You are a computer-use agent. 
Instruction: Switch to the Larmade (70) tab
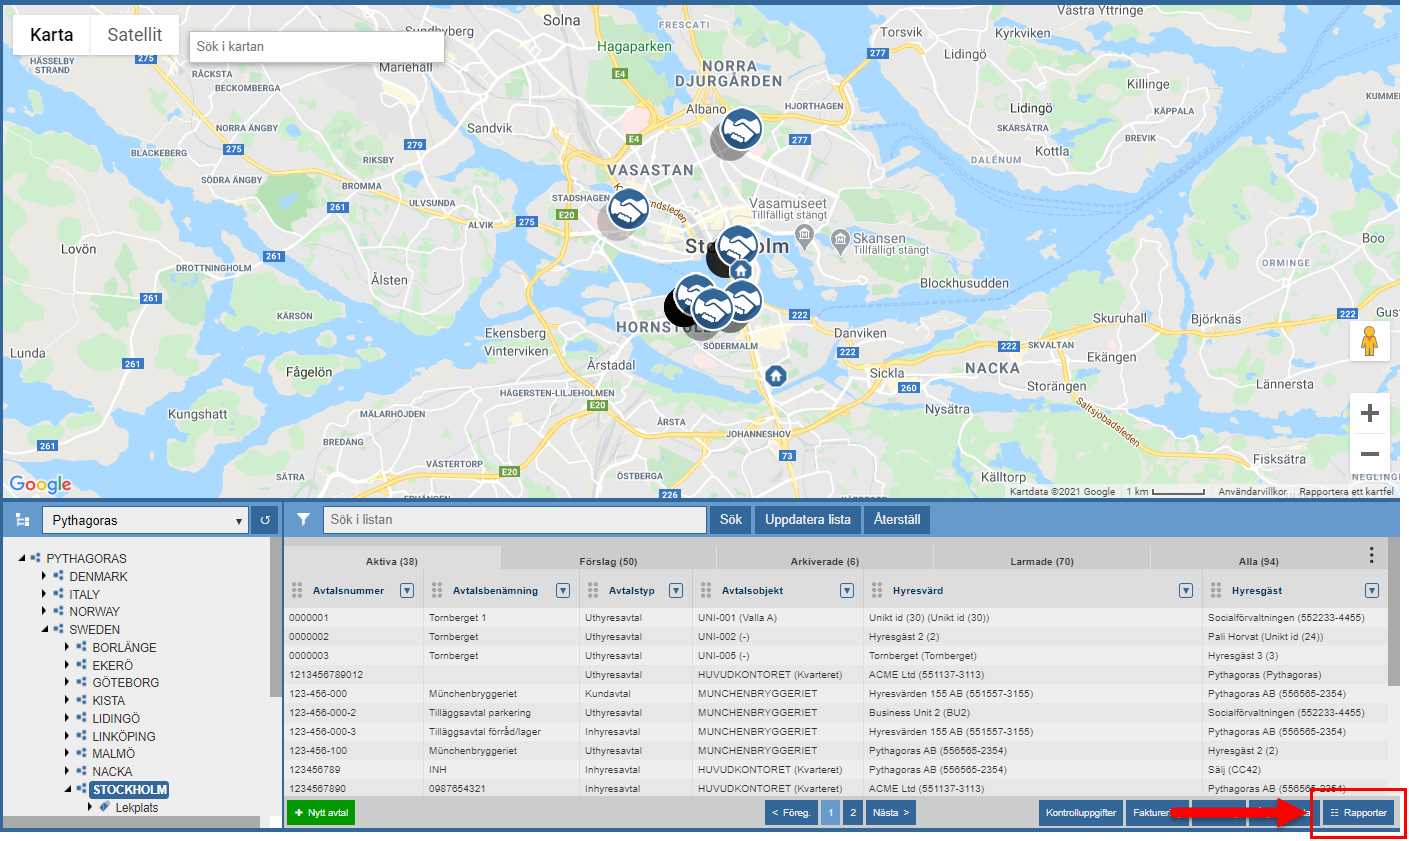(1041, 561)
